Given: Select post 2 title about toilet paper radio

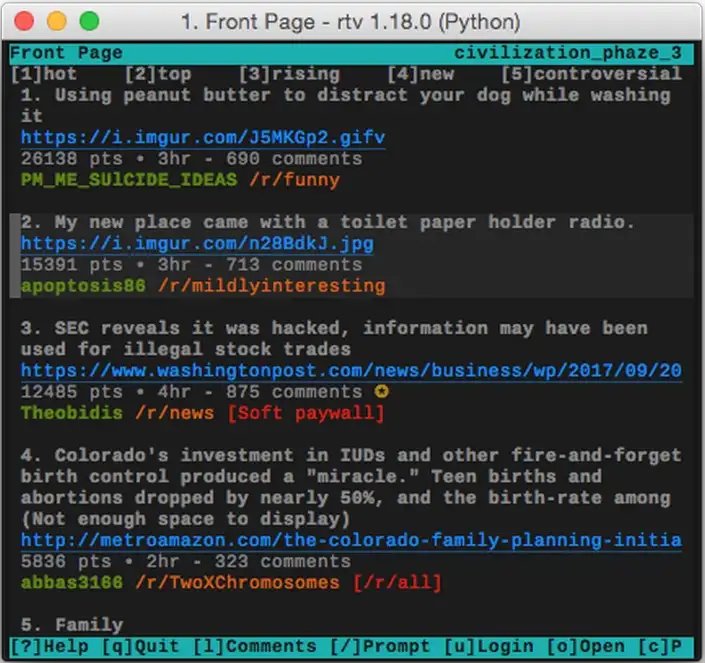Looking at the screenshot, I should (x=328, y=222).
